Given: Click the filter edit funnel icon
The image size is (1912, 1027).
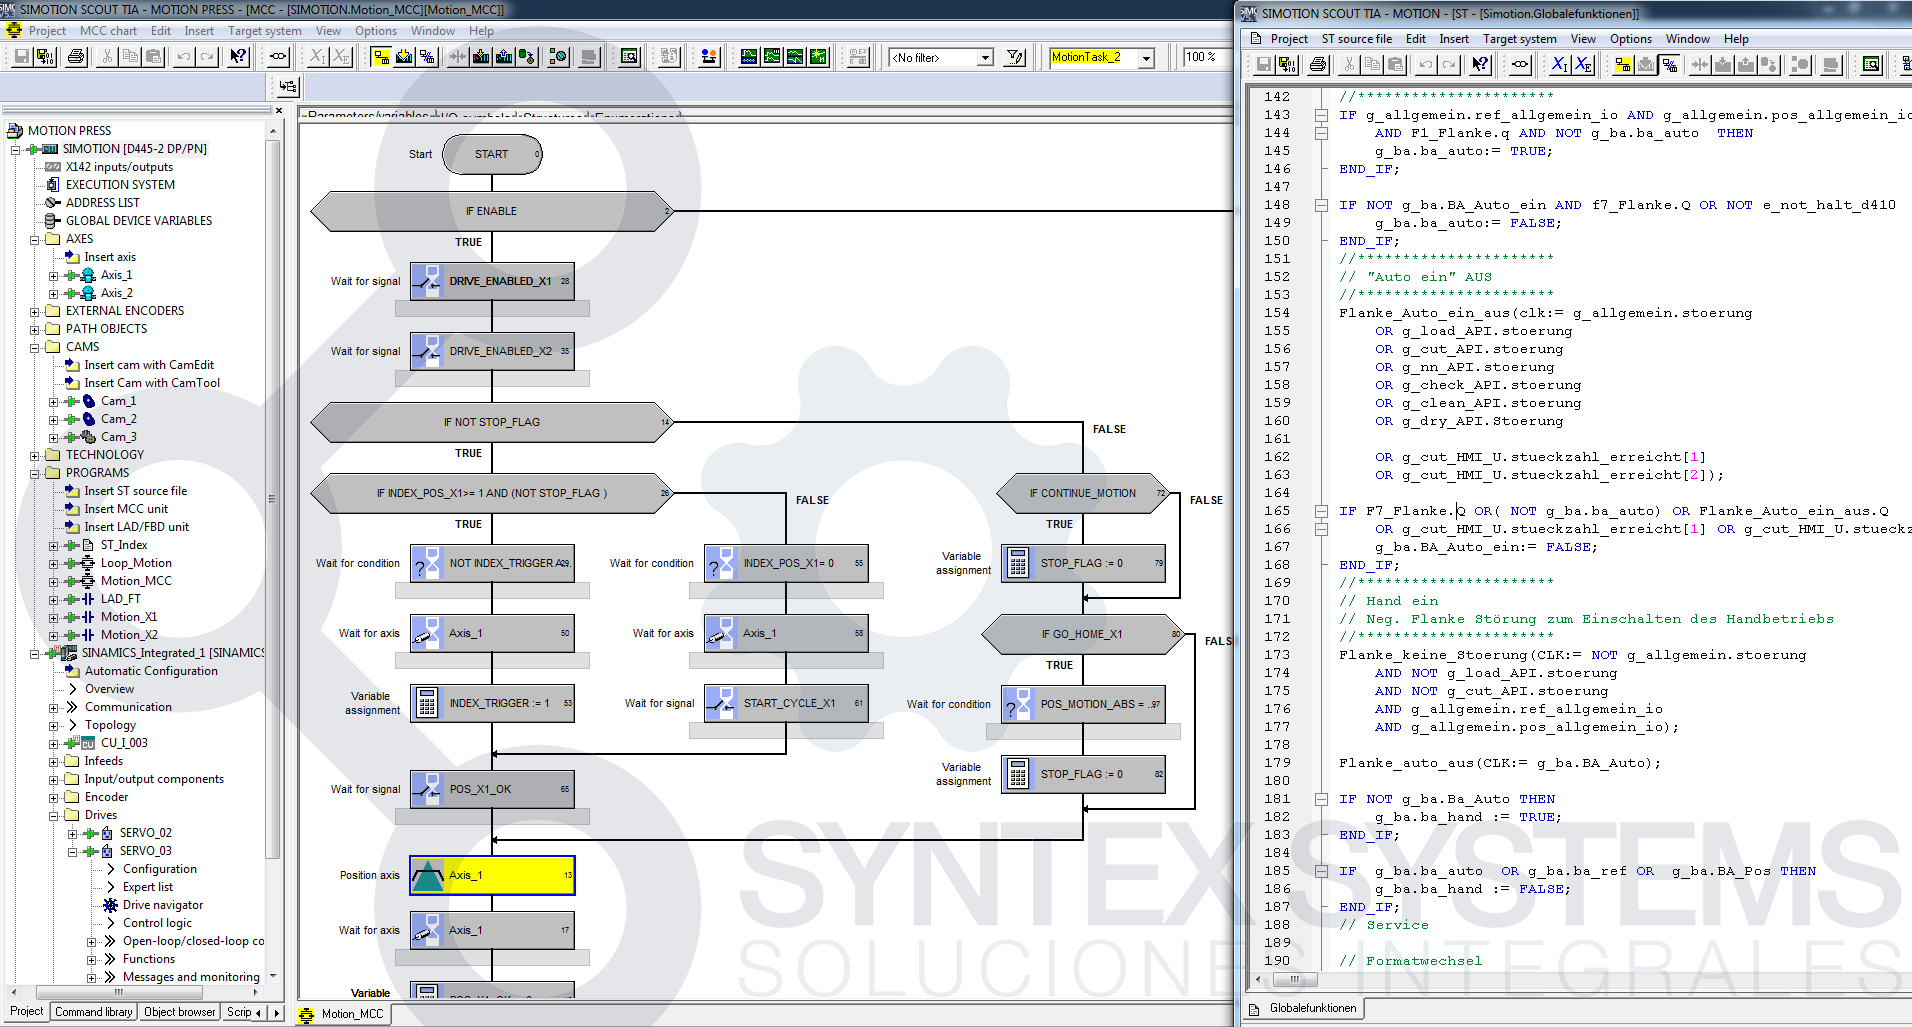Looking at the screenshot, I should pyautogui.click(x=1015, y=57).
